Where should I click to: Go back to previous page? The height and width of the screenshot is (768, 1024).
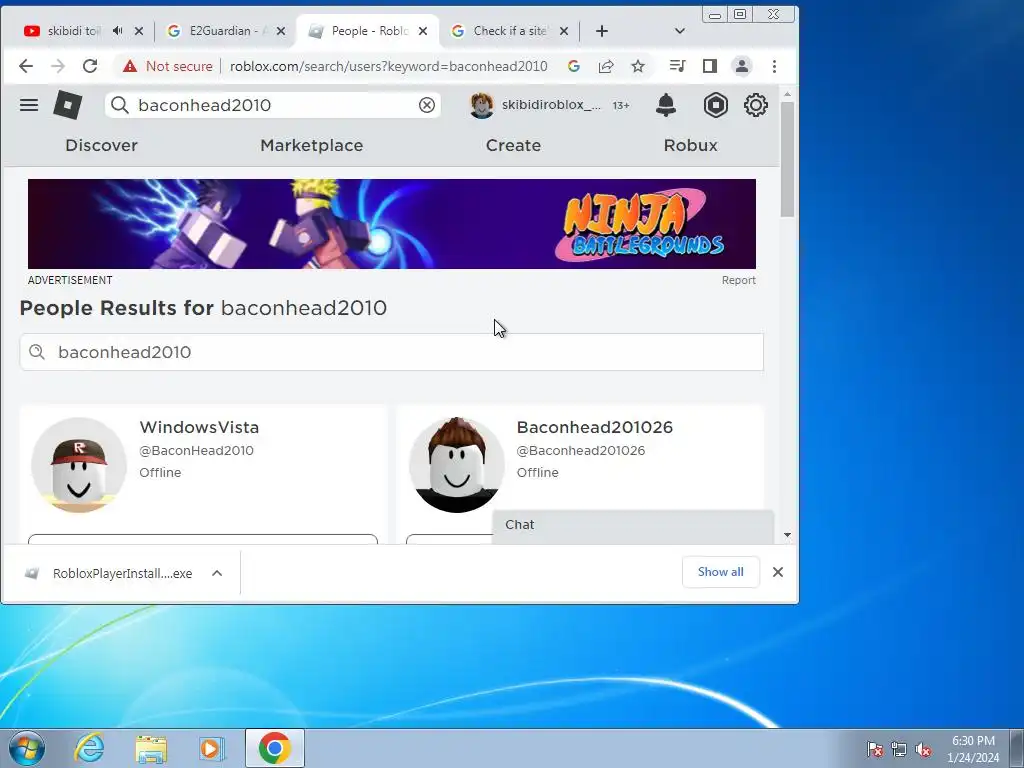25,66
